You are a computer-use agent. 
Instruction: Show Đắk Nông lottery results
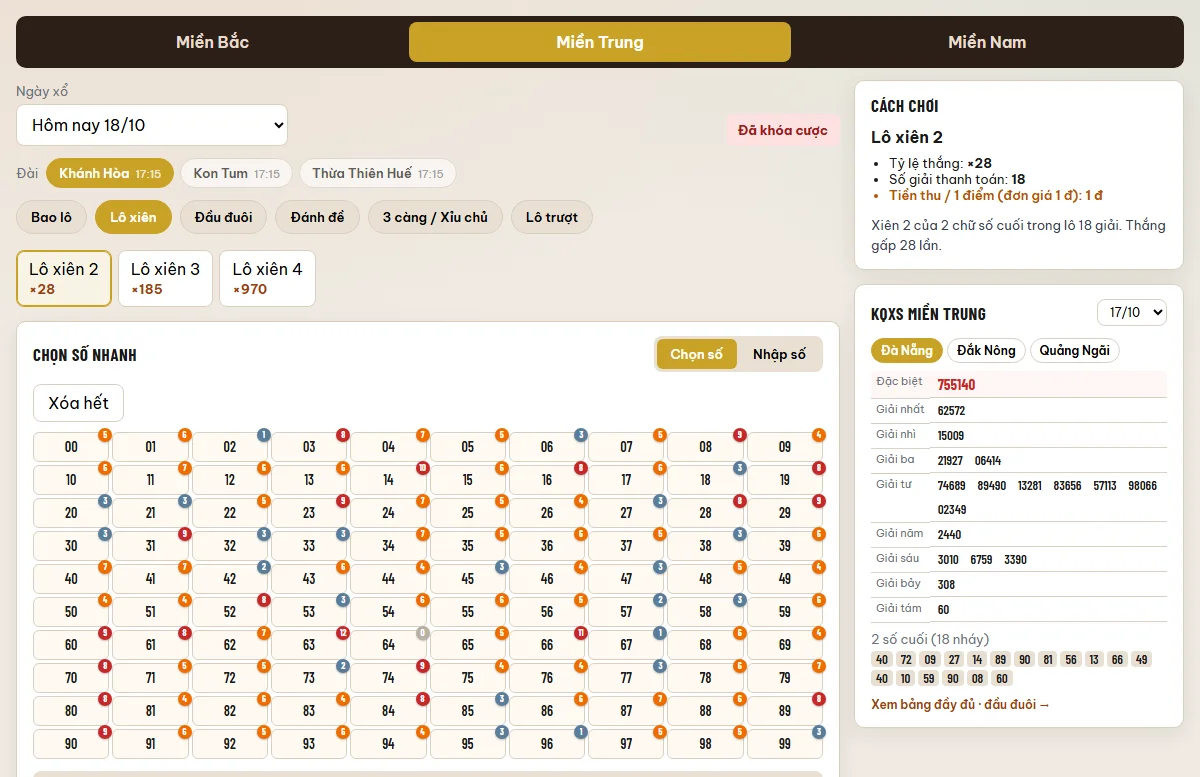[986, 350]
